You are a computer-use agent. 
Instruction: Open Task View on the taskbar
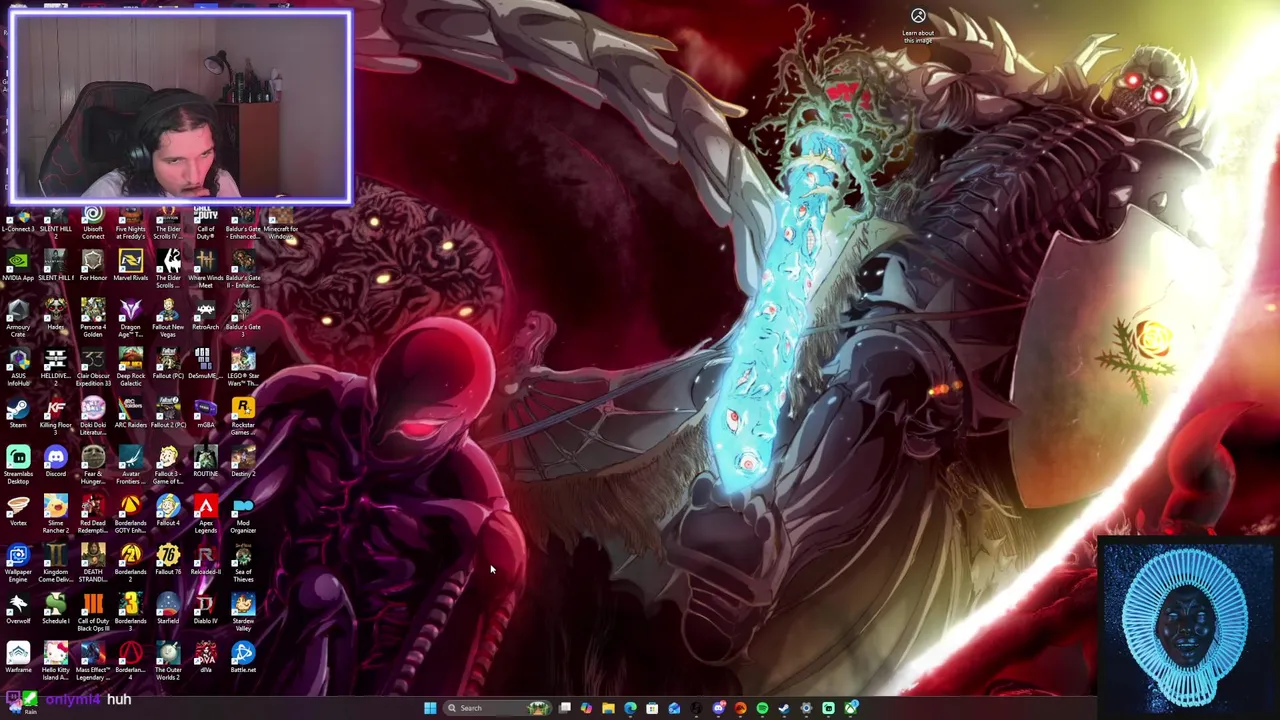pyautogui.click(x=565, y=708)
